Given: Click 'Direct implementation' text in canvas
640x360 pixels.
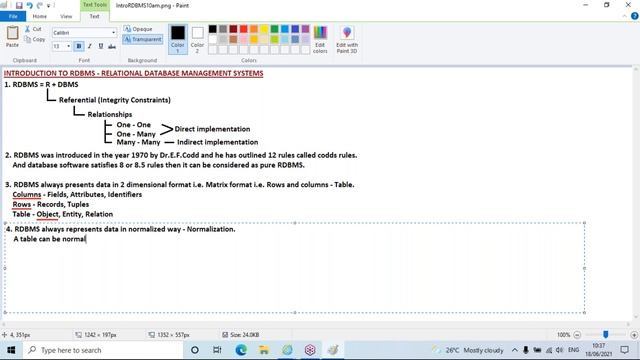Looking at the screenshot, I should click(212, 129).
